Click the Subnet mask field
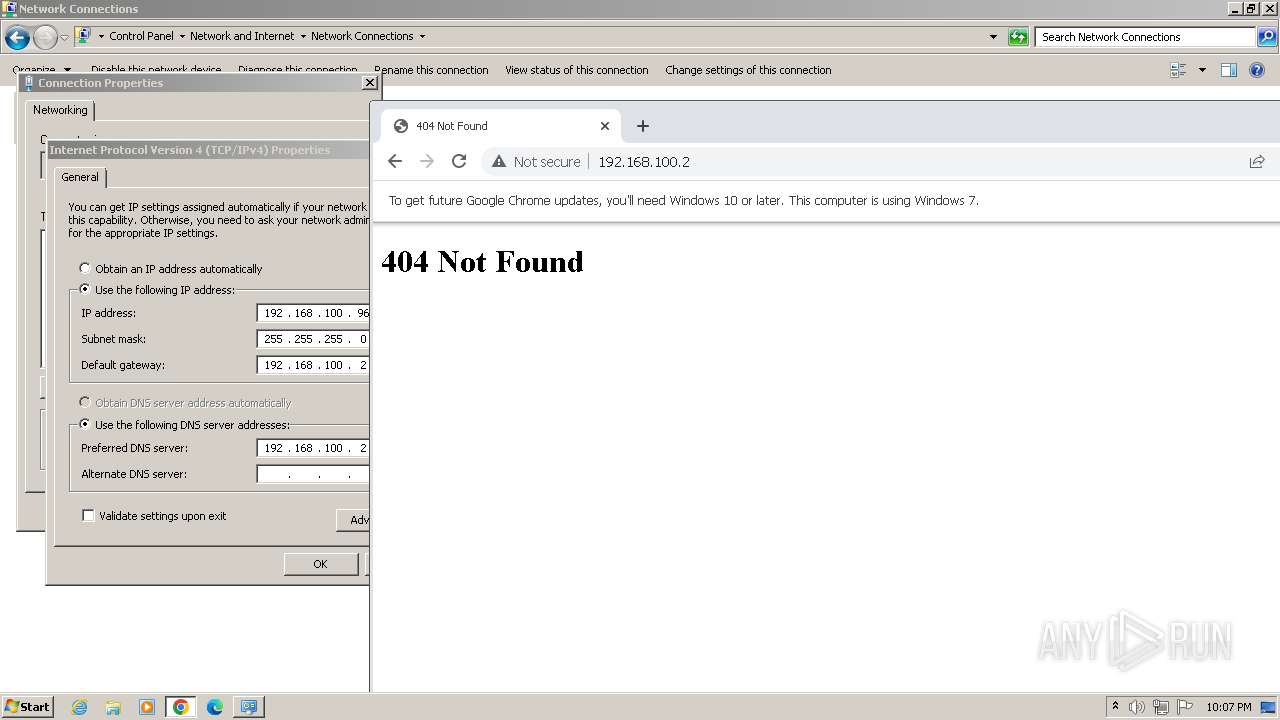1280x720 pixels. coord(313,339)
